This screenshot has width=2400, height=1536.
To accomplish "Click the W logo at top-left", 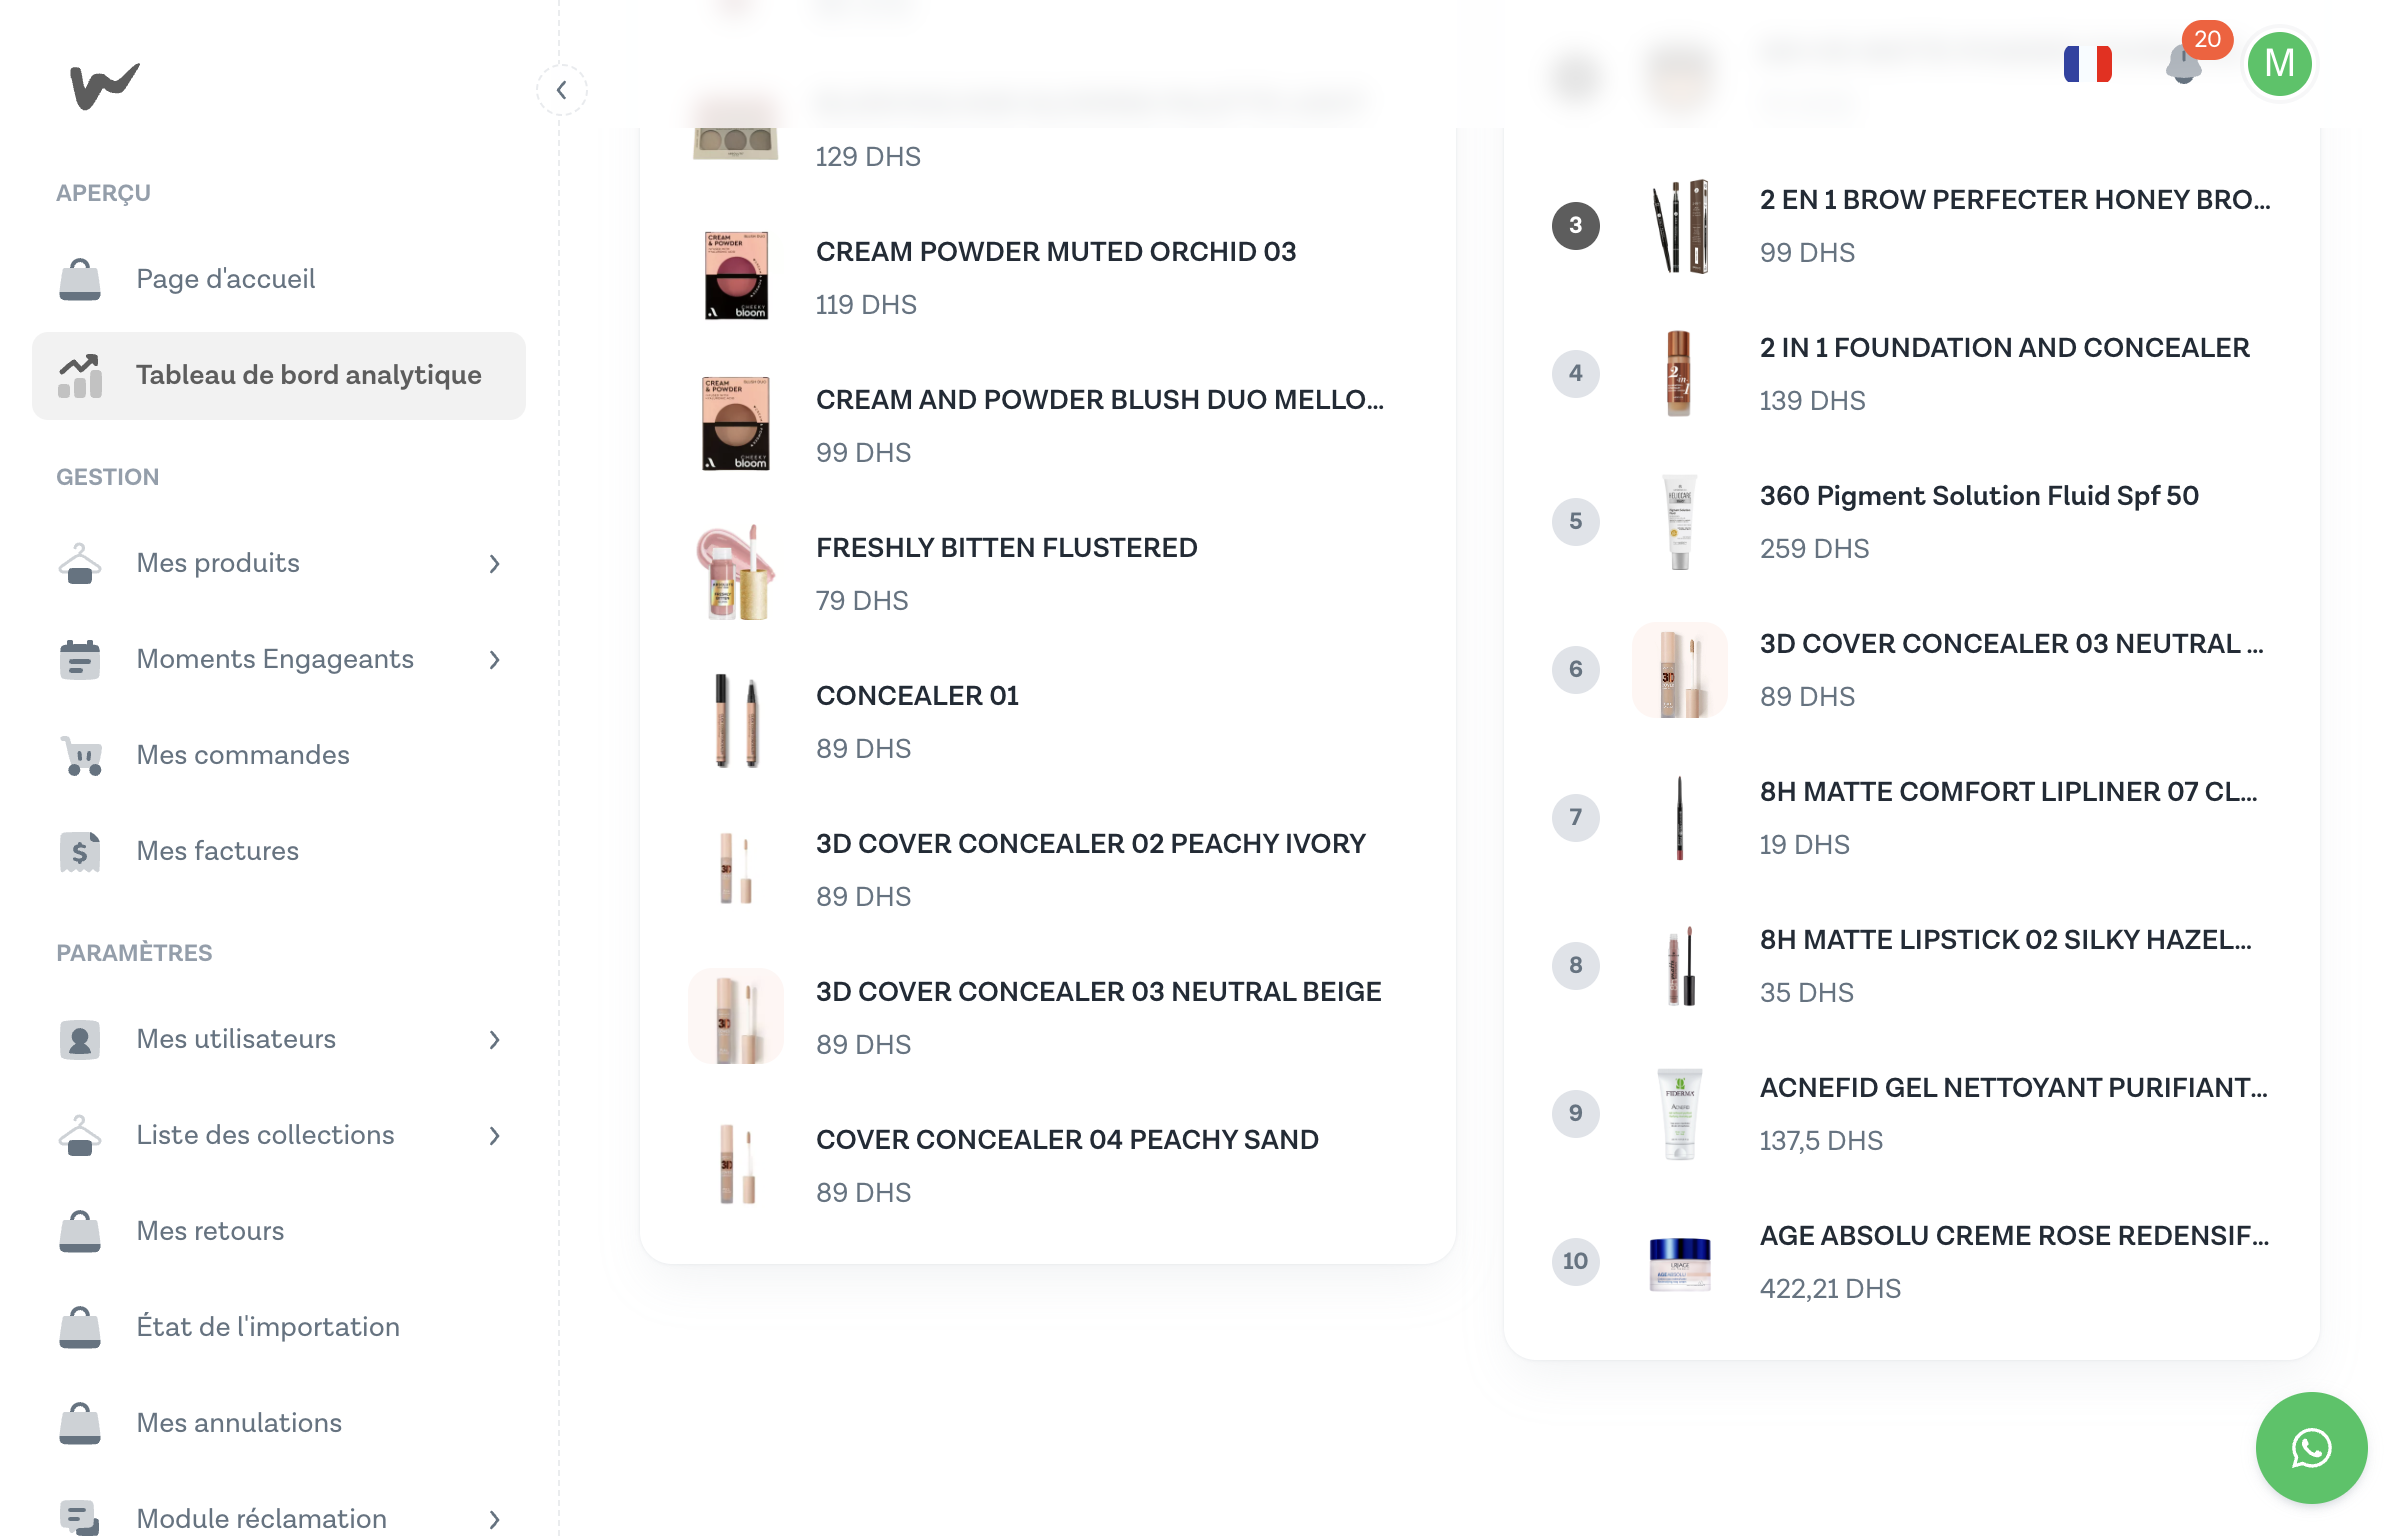I will pyautogui.click(x=104, y=86).
